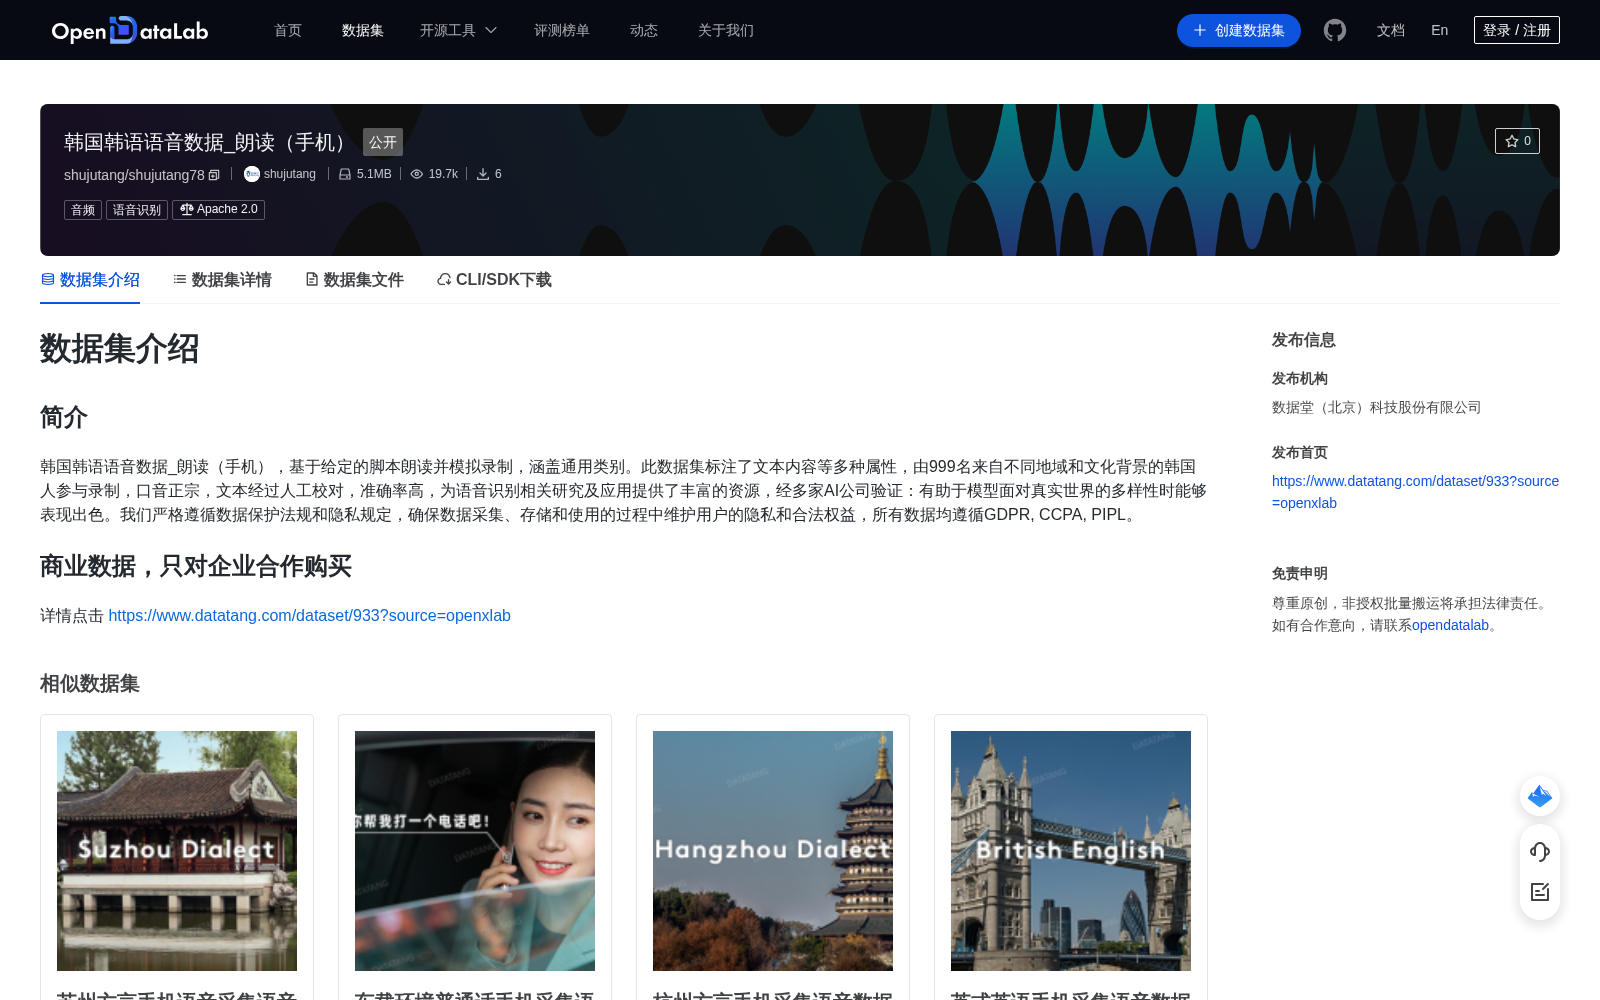Click the 发布信息 heading
Viewport: 1600px width, 1000px height.
pos(1304,340)
